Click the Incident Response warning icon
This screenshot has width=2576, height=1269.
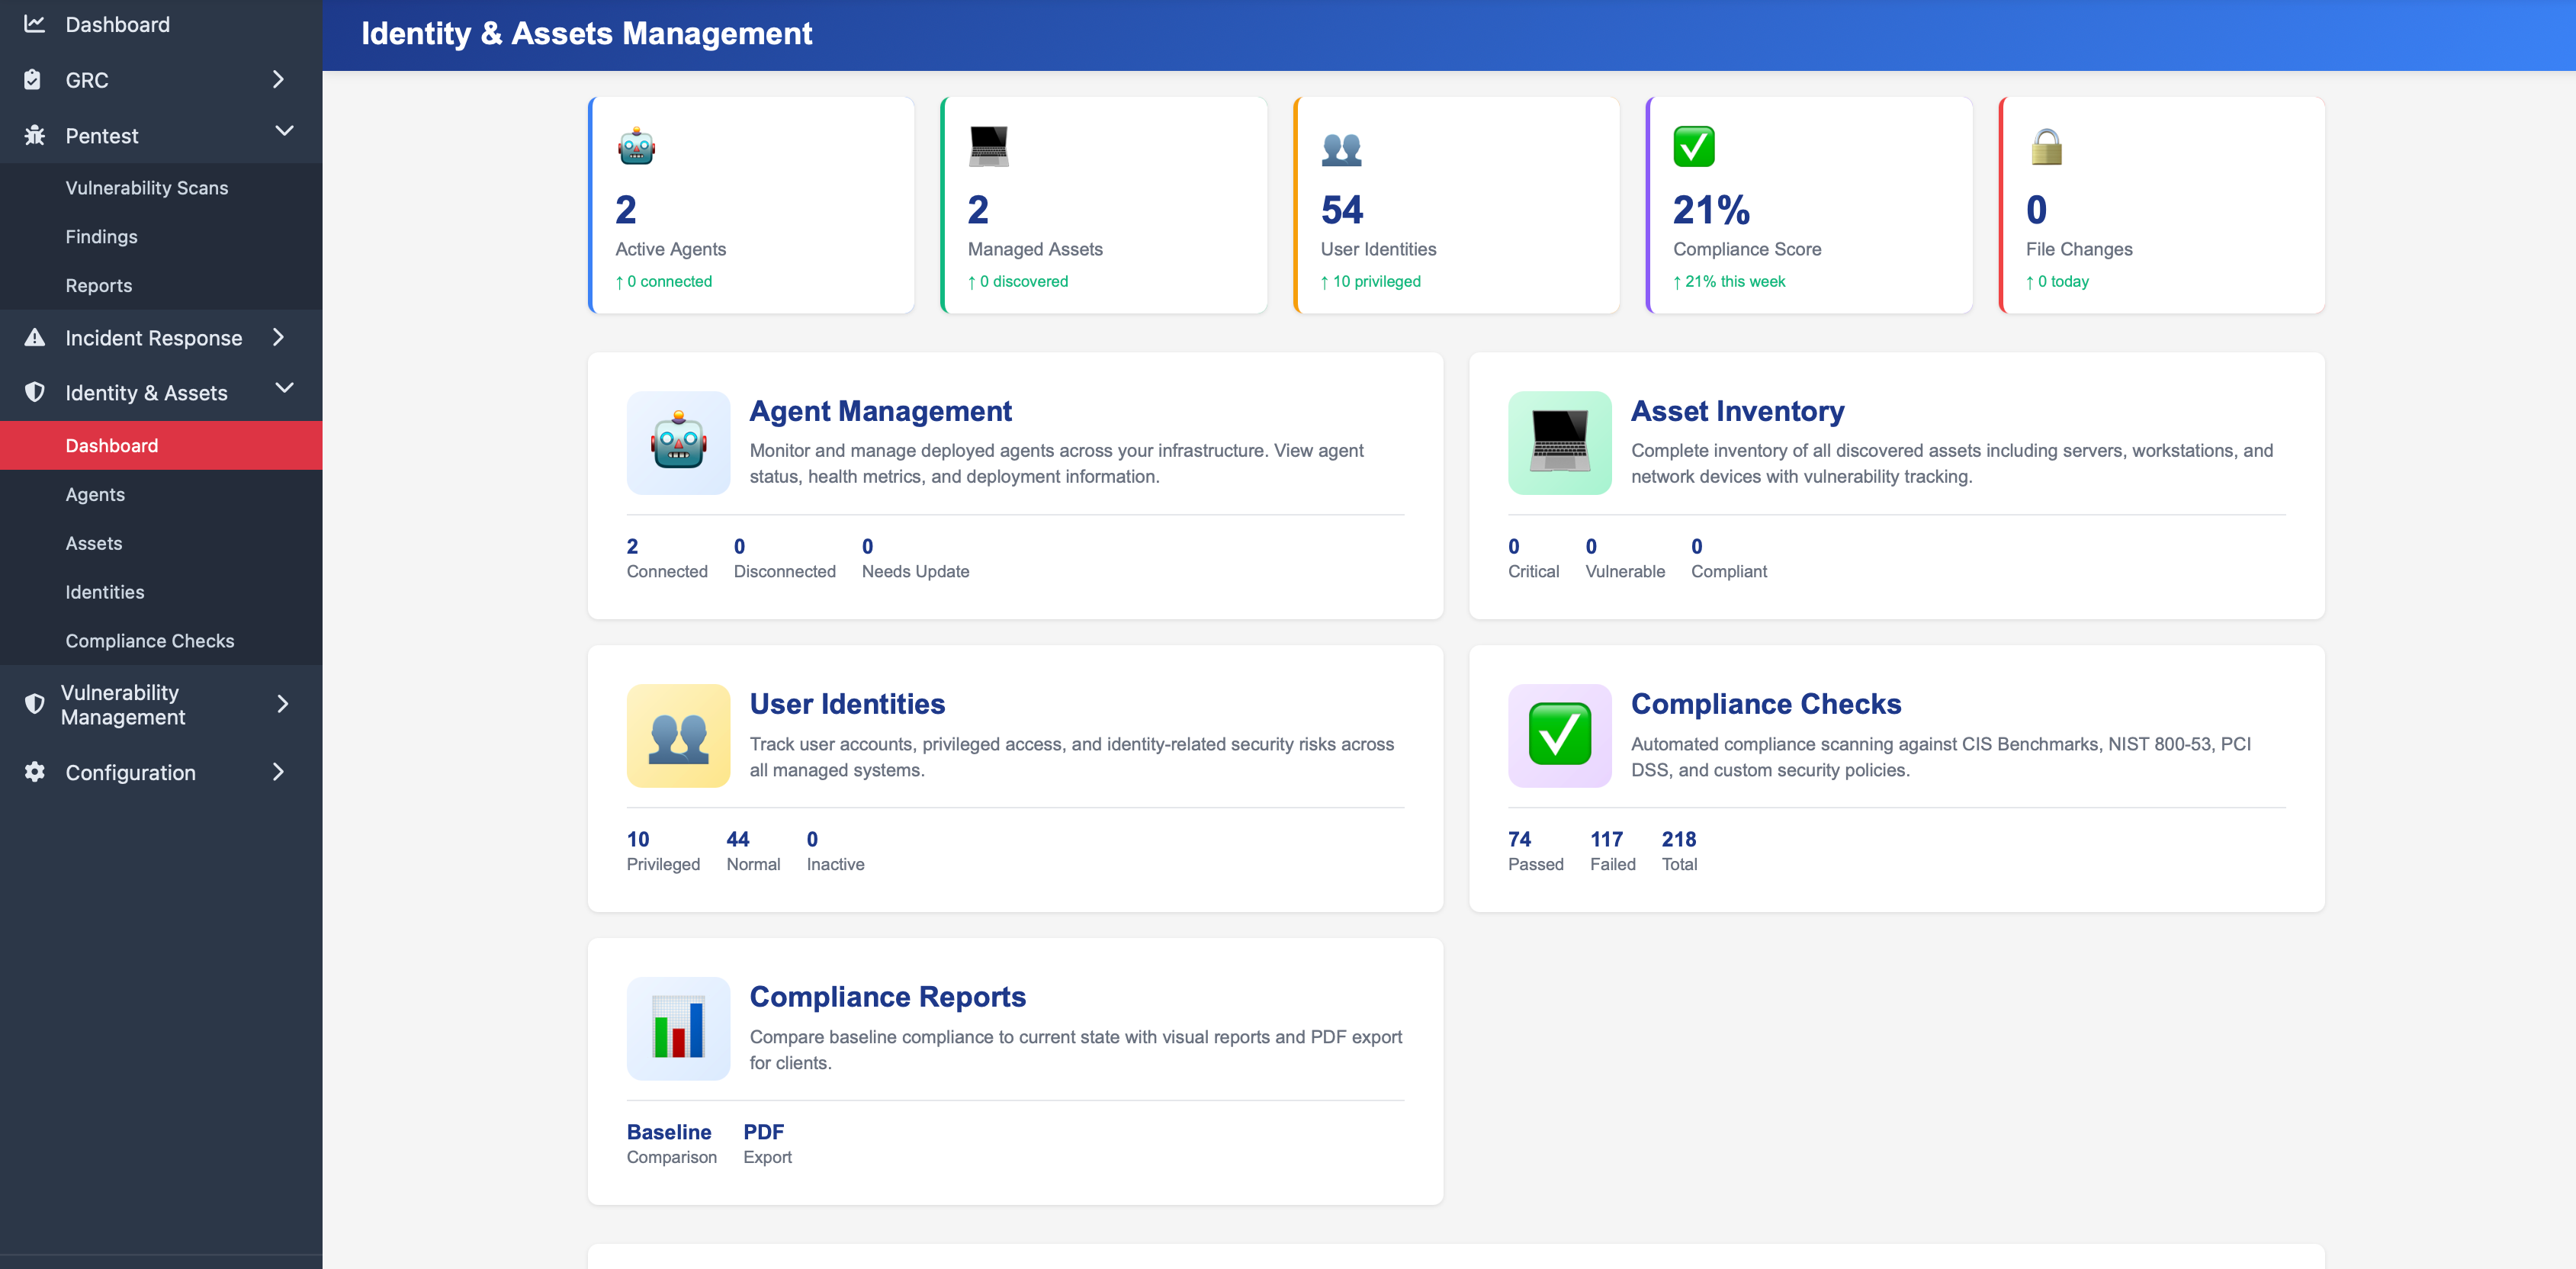pos(34,337)
